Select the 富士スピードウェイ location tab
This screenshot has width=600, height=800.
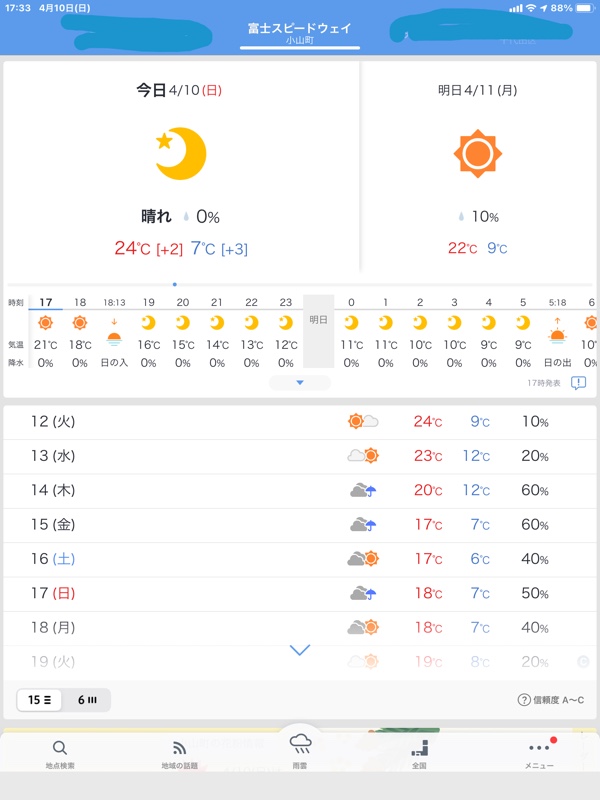tap(300, 33)
